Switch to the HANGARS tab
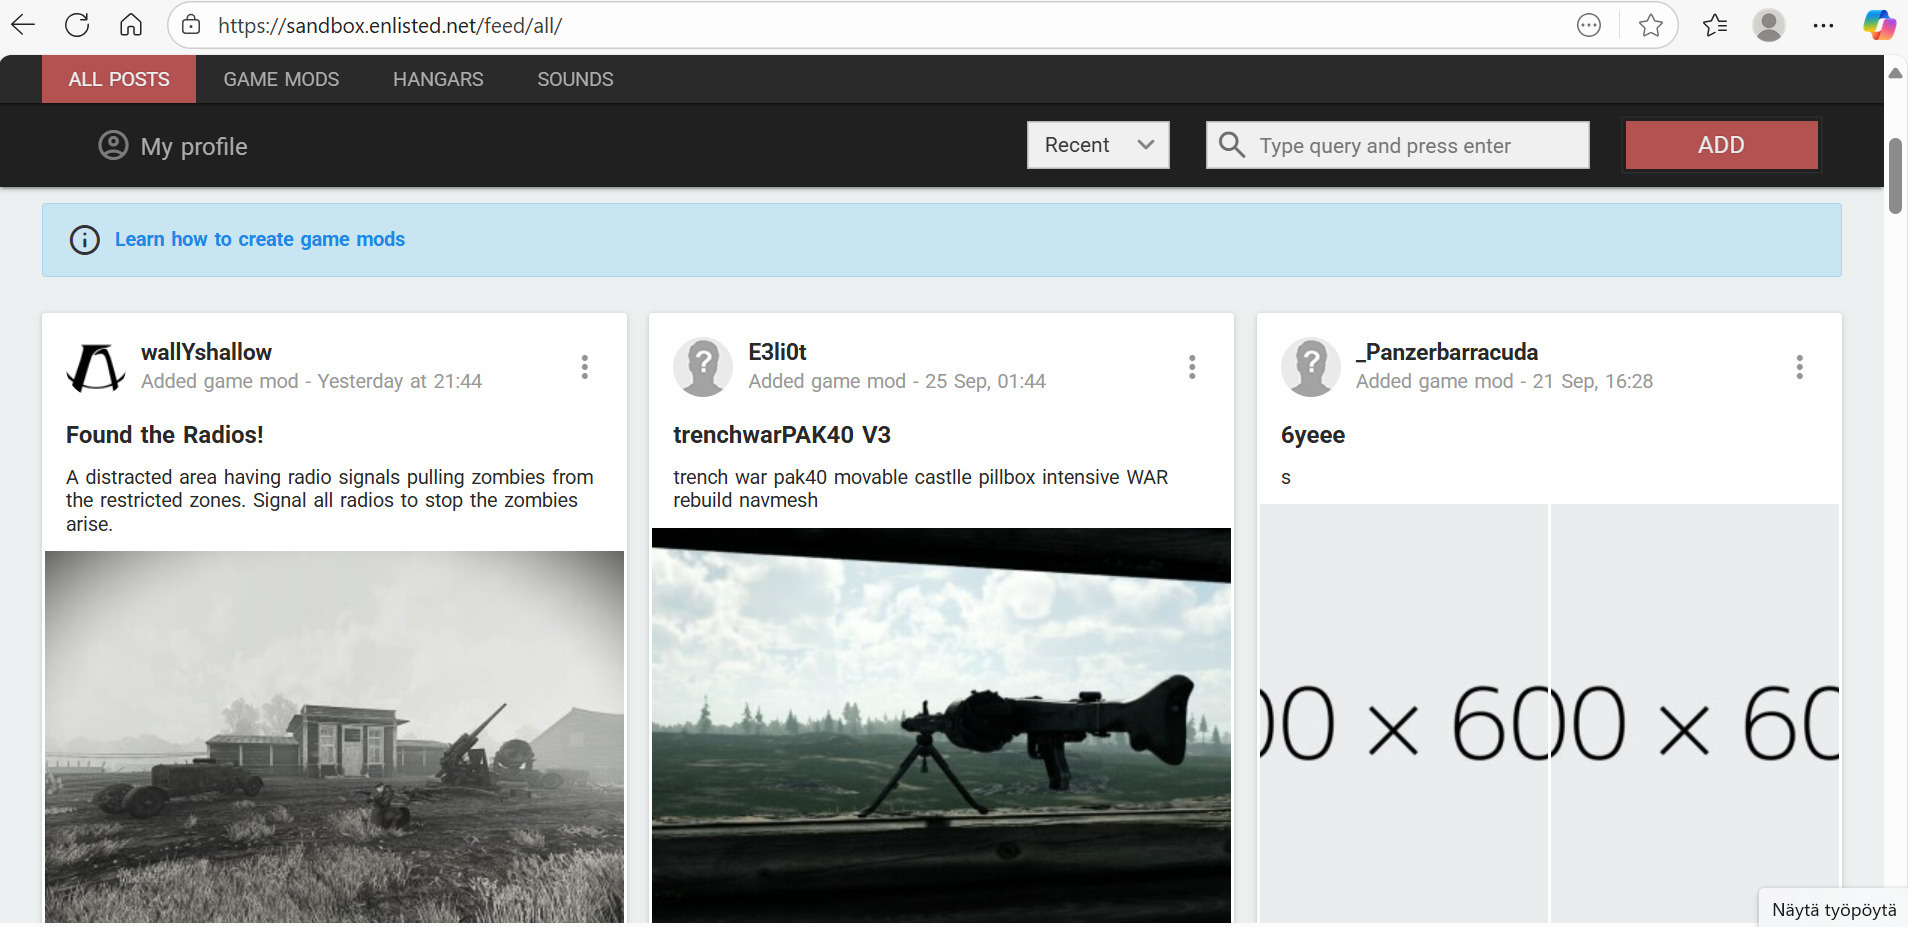 point(438,79)
